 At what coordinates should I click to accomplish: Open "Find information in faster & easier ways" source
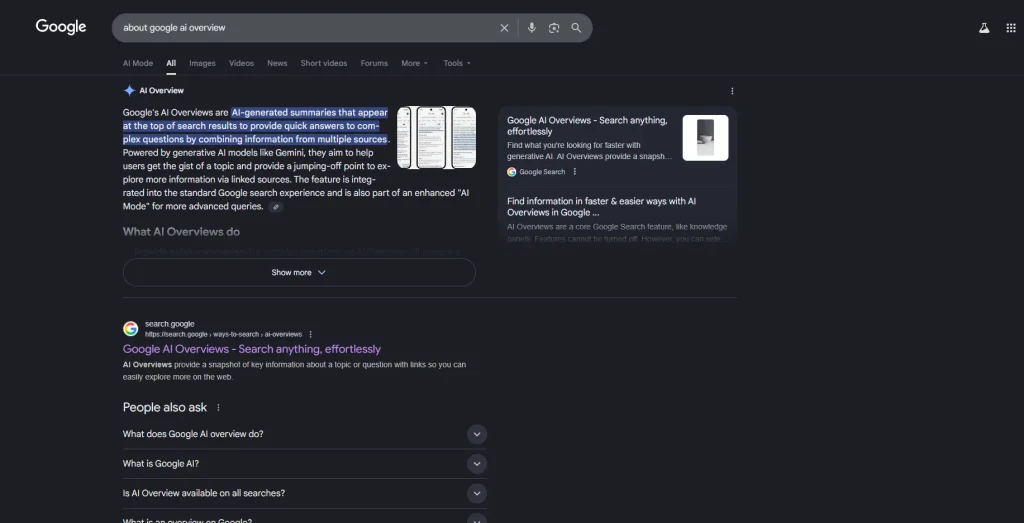coord(601,207)
